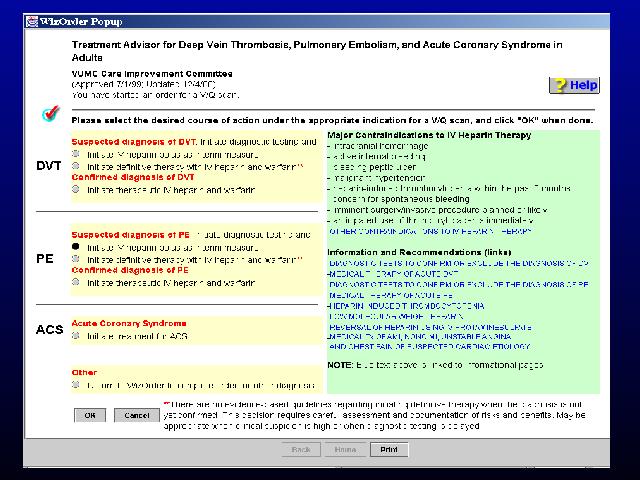Select therapeutic IV heparin and warfarin for confirmed PE
The height and width of the screenshot is (480, 640).
point(76,282)
